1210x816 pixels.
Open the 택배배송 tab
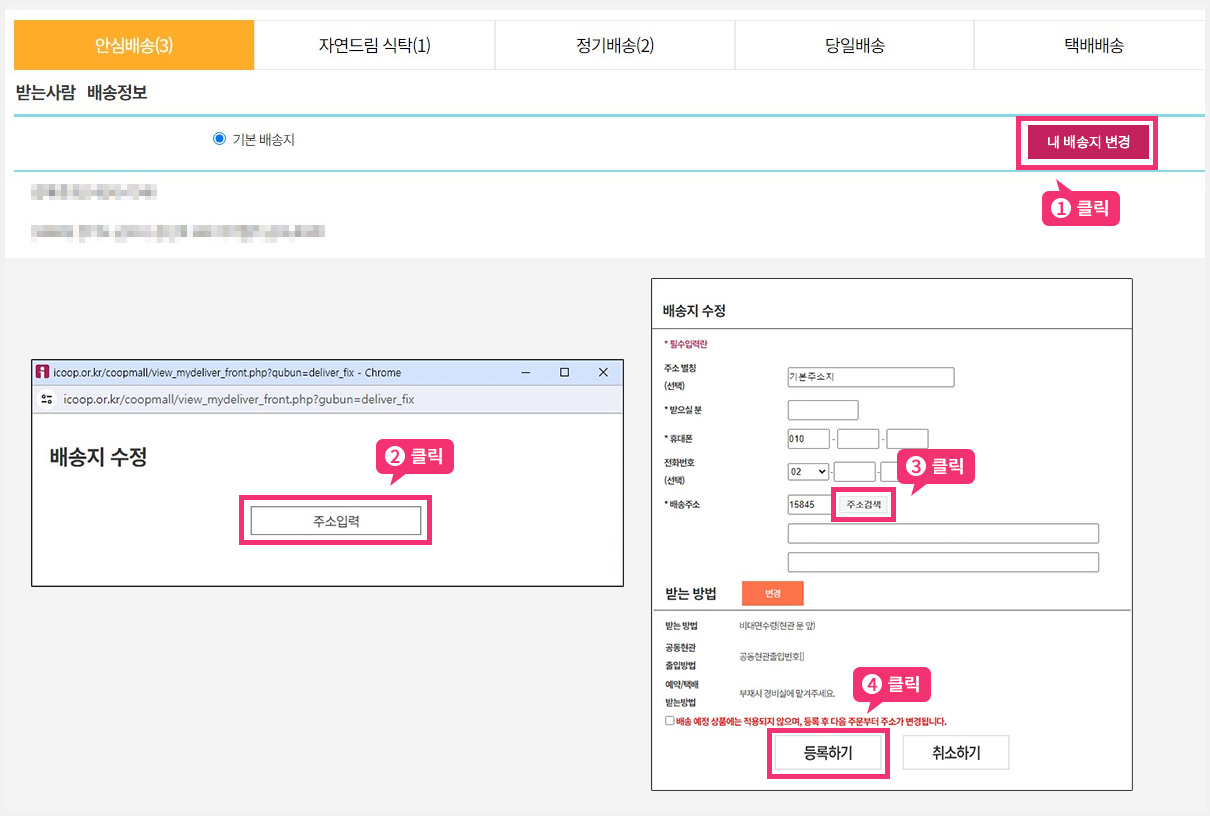pos(1093,45)
